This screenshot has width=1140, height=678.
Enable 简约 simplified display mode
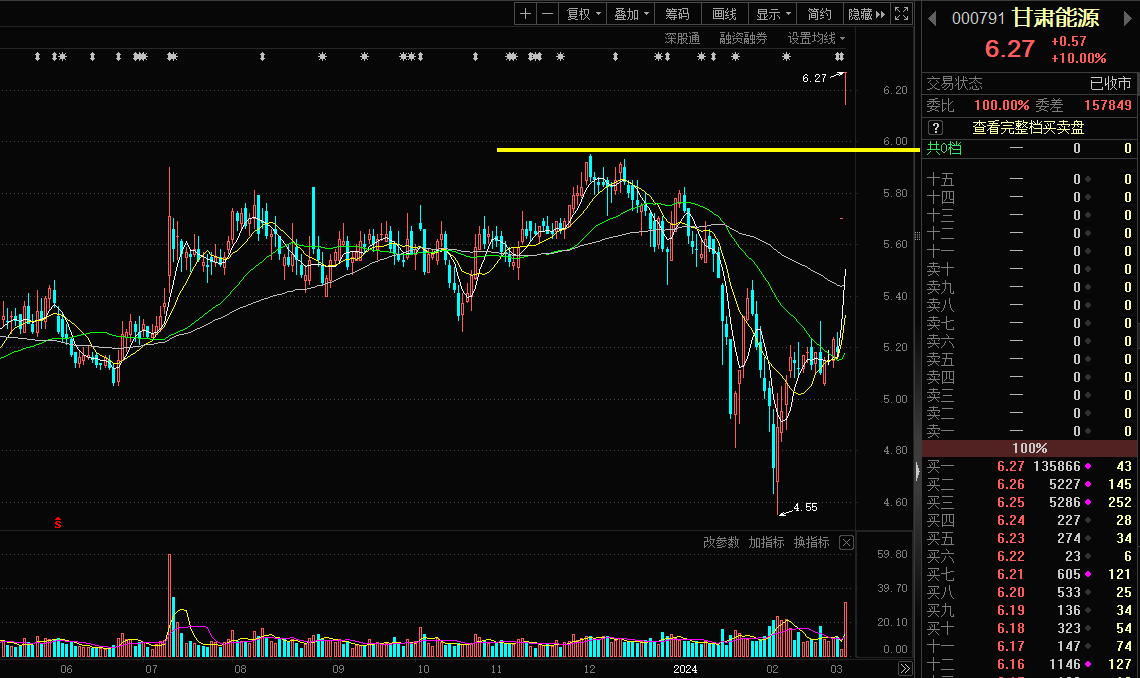(x=818, y=14)
